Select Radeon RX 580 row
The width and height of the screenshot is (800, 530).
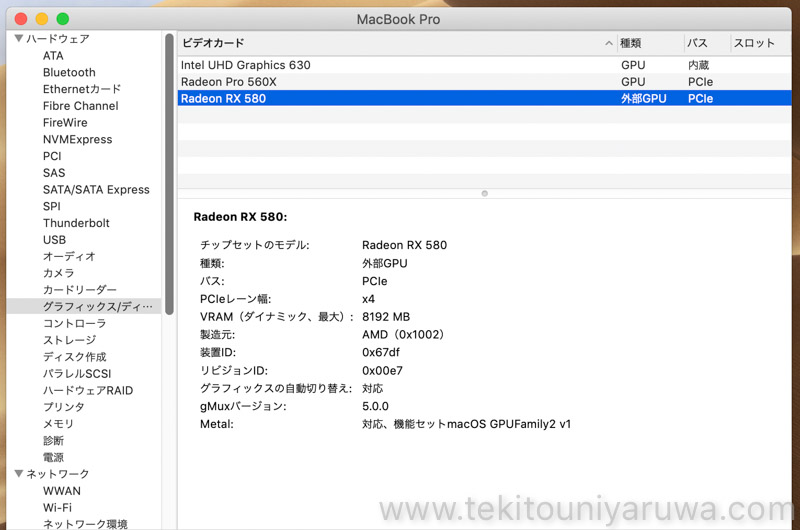click(485, 98)
